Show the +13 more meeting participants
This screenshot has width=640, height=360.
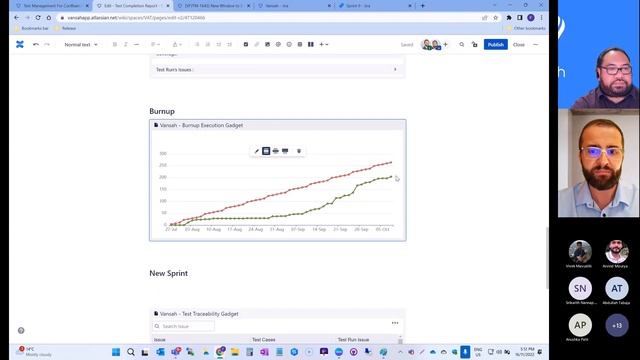click(x=617, y=325)
